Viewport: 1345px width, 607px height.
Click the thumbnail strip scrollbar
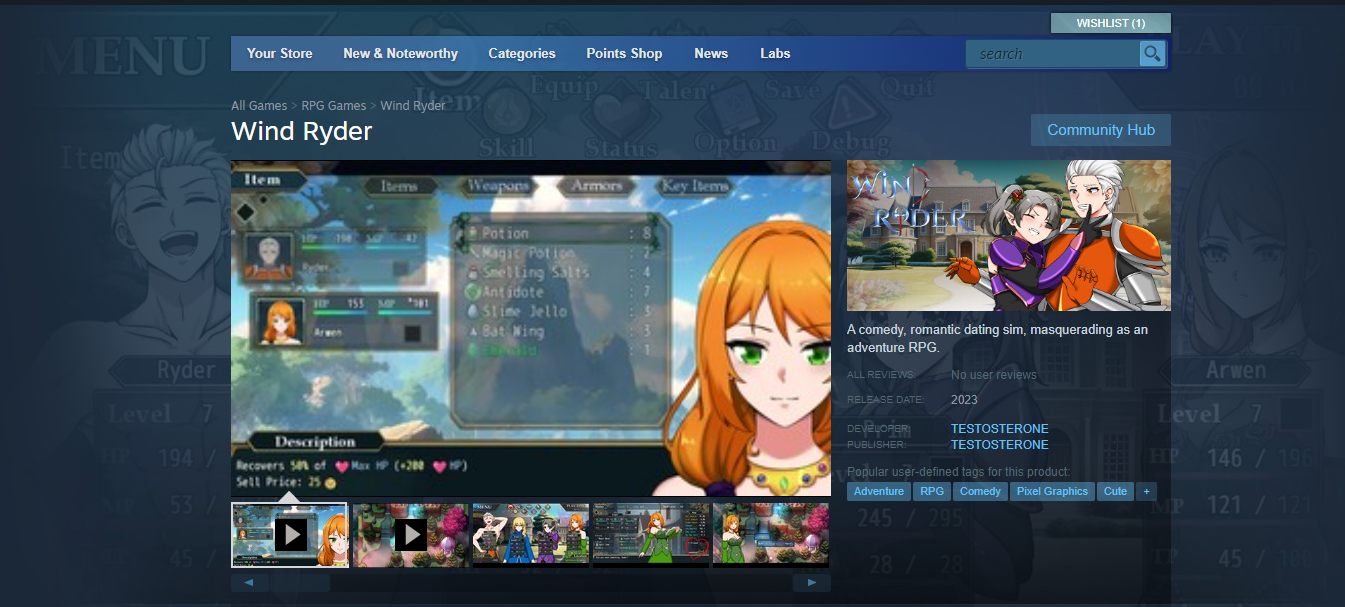pos(530,582)
